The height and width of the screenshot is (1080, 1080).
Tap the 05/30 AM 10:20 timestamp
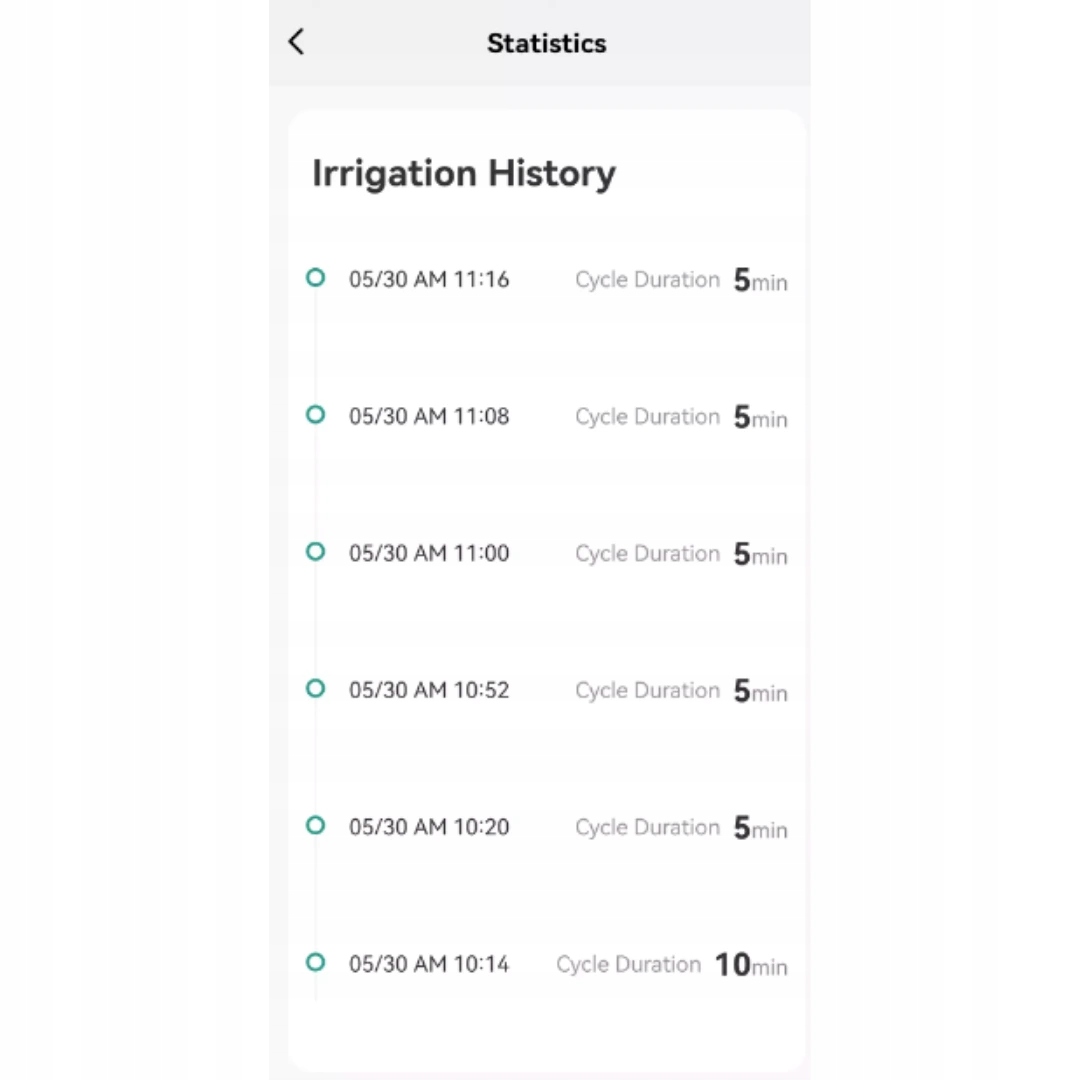coord(429,828)
